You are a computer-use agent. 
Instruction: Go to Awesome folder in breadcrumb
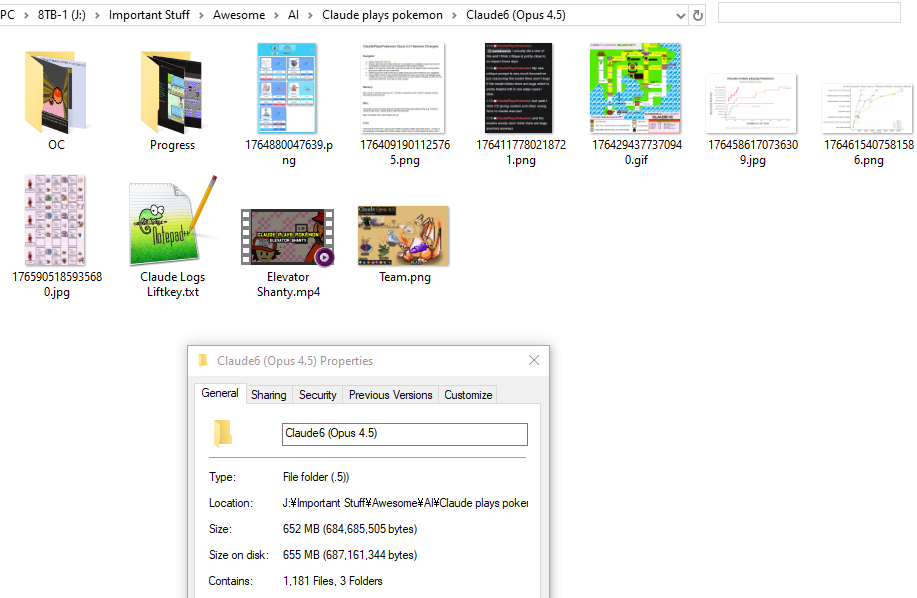[x=239, y=15]
